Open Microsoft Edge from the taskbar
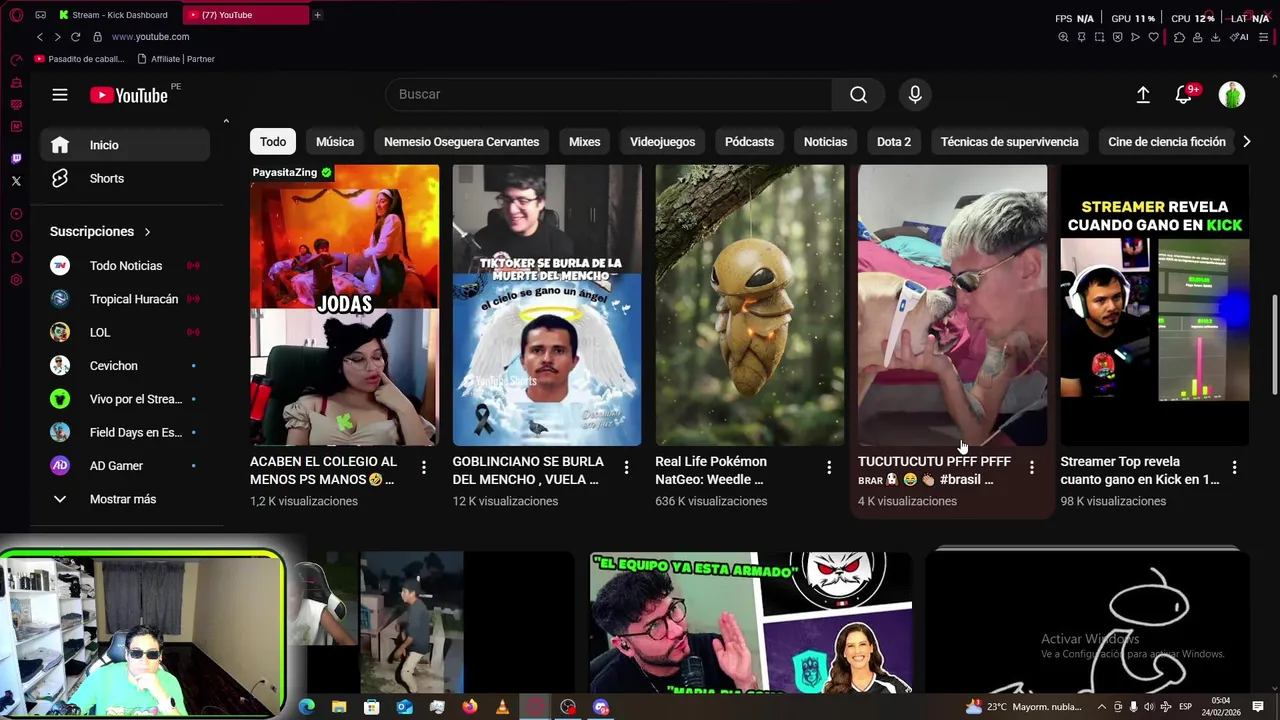This screenshot has width=1280, height=720. point(307,707)
